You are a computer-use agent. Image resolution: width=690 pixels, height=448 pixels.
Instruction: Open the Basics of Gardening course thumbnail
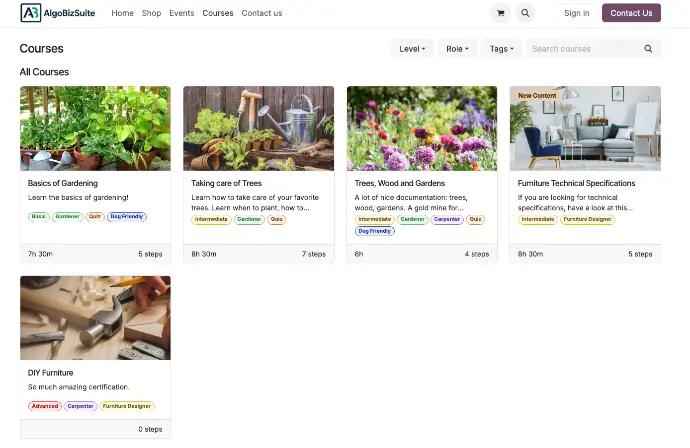click(x=95, y=128)
